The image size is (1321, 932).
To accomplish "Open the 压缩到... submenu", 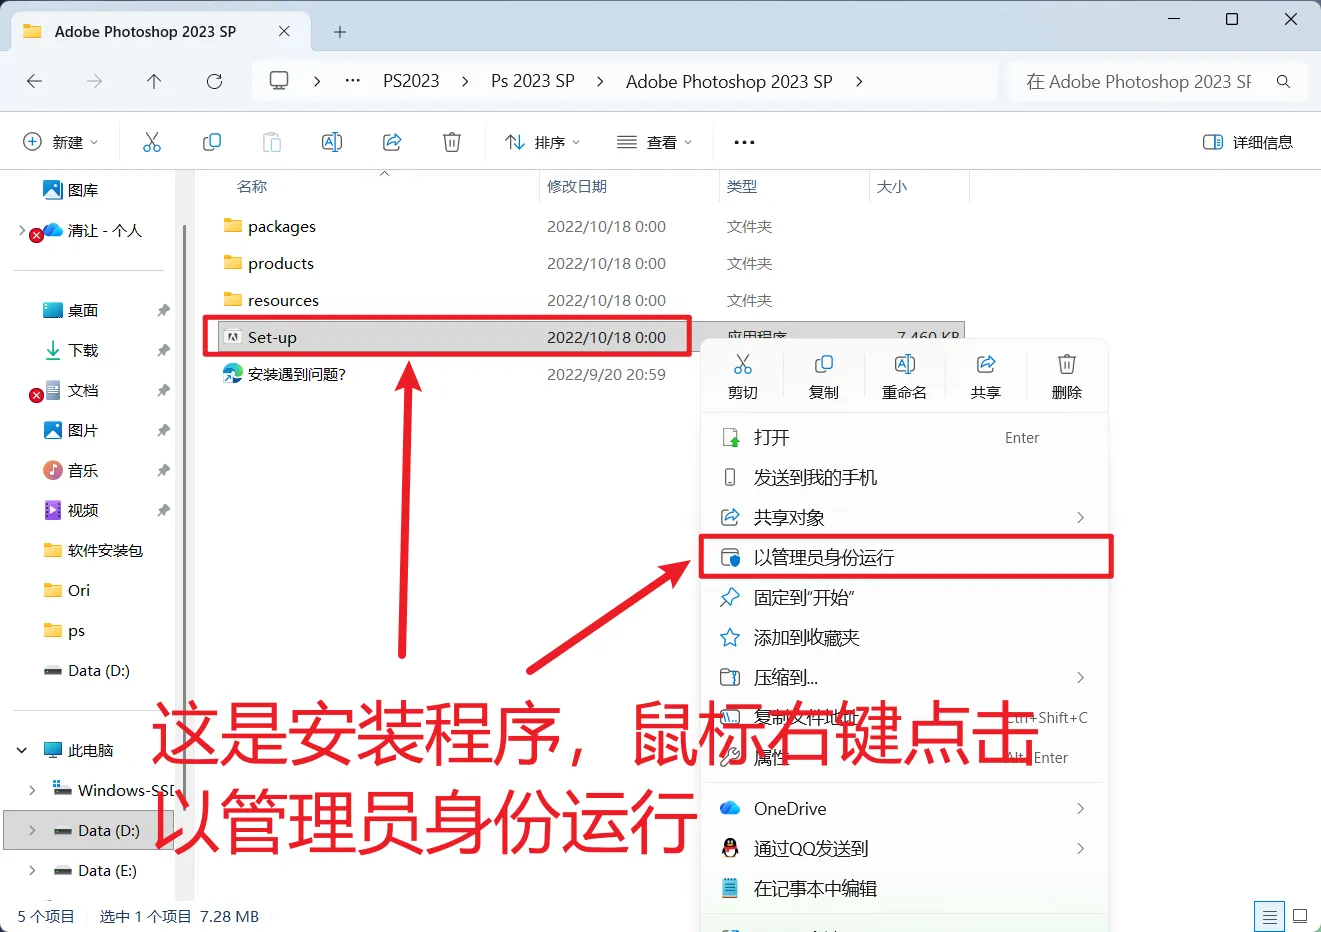I will point(905,678).
